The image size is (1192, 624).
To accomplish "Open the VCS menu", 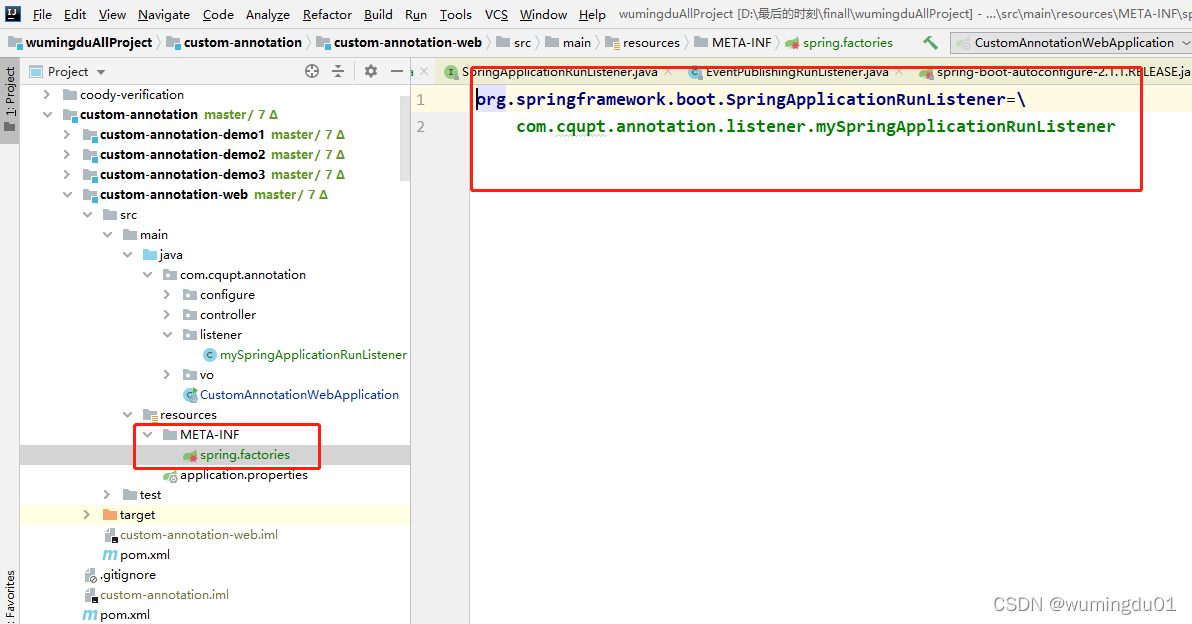I will click(x=496, y=14).
